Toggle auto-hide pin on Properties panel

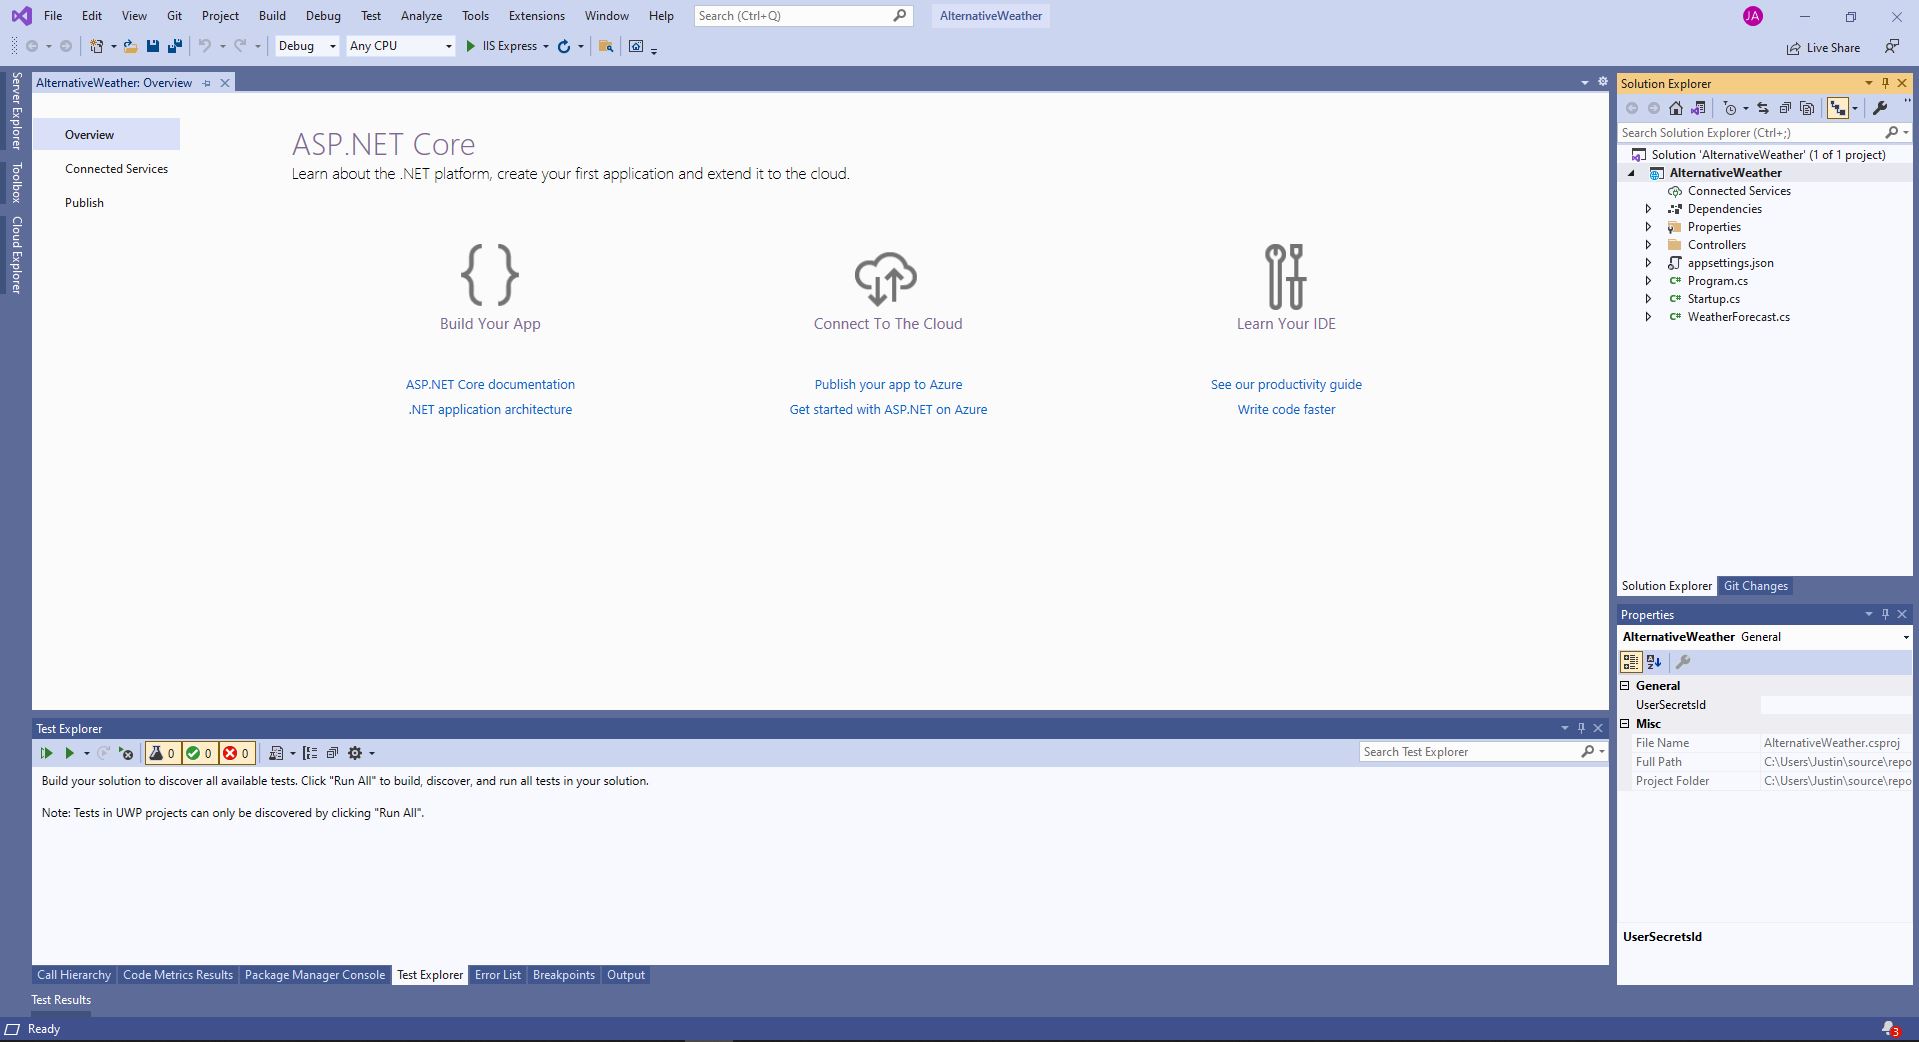(x=1885, y=614)
